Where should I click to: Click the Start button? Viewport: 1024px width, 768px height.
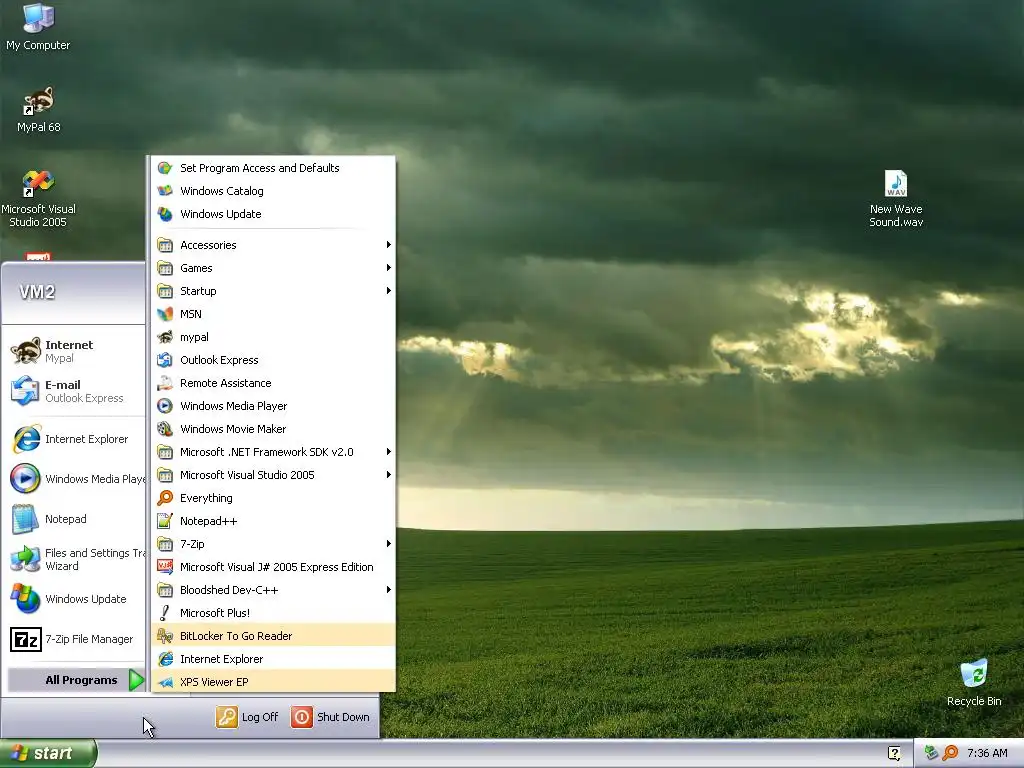(x=48, y=753)
